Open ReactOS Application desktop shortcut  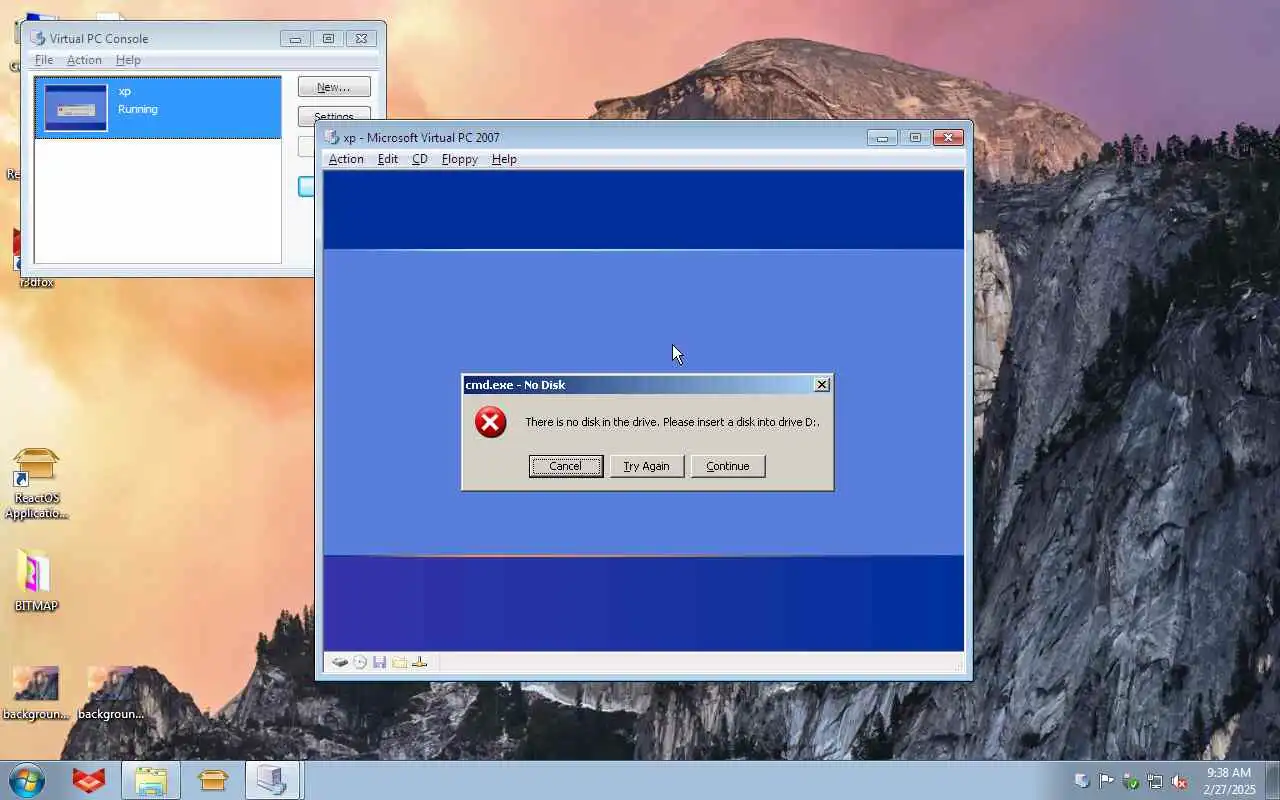[x=37, y=484]
